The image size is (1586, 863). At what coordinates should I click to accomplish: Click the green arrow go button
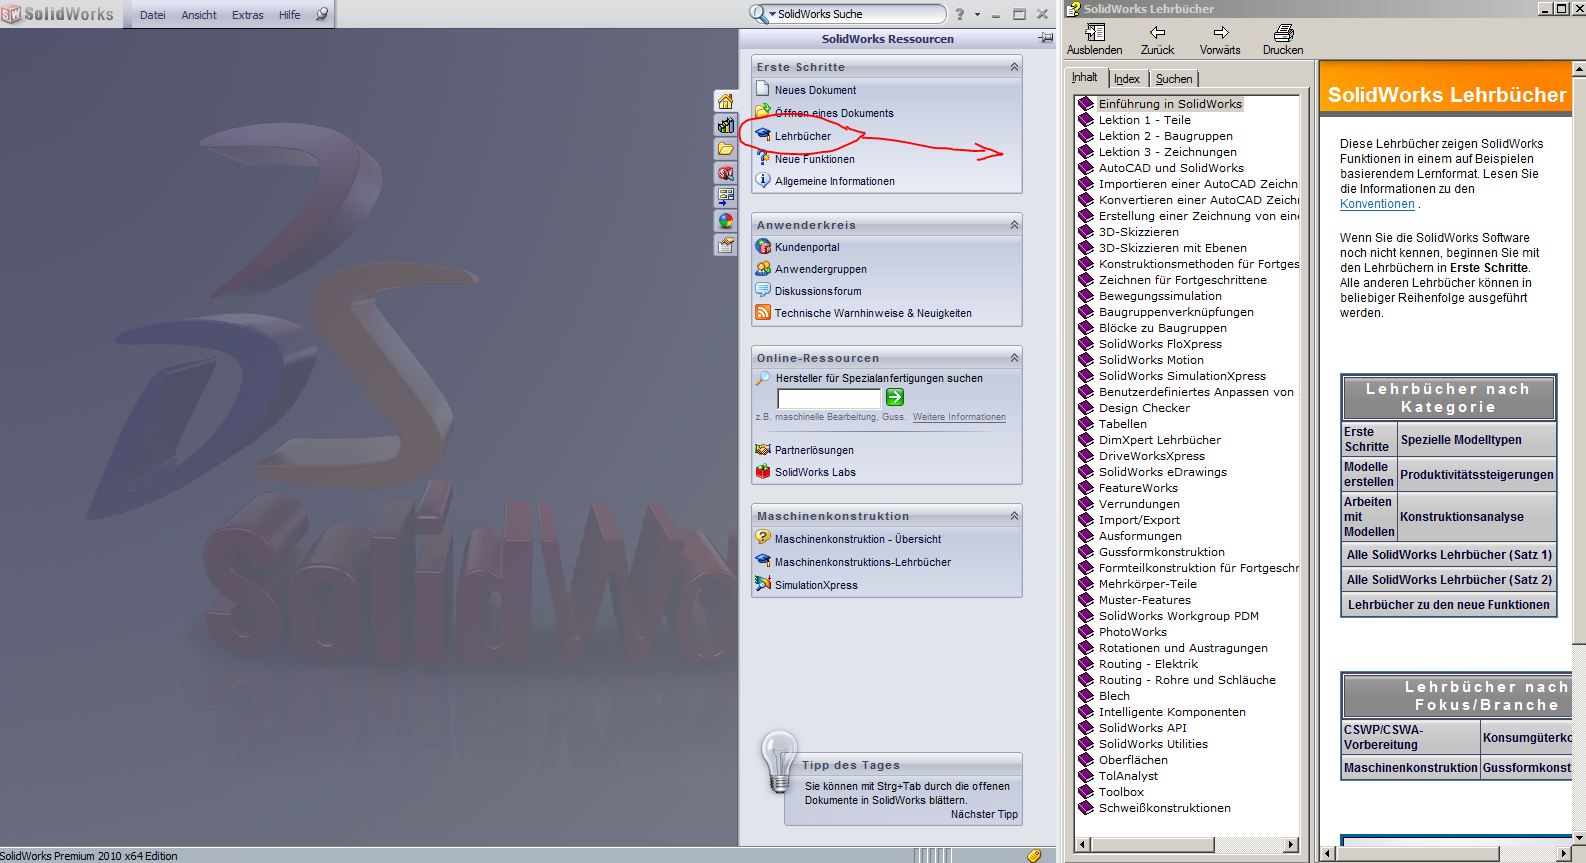click(x=895, y=397)
